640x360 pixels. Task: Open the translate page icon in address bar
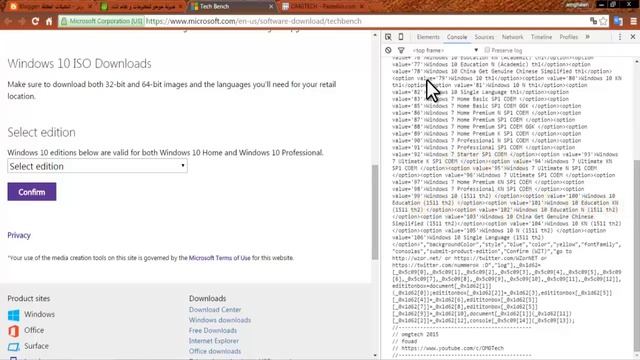click(593, 21)
